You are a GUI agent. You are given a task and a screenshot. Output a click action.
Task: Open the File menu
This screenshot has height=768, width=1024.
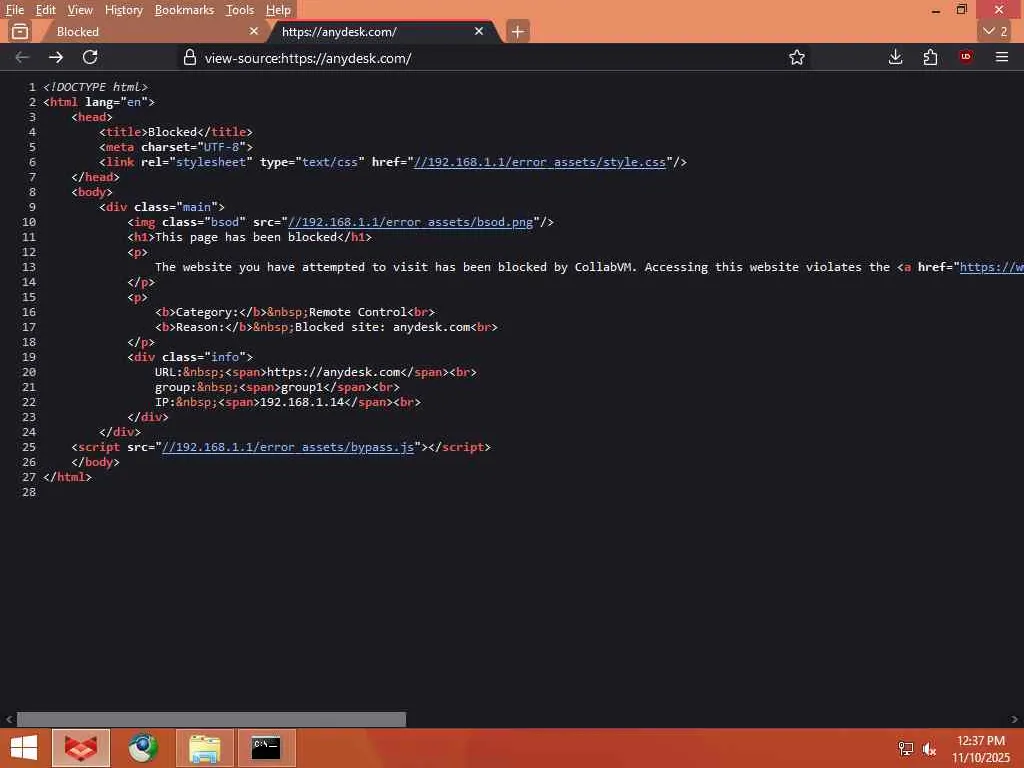14,10
